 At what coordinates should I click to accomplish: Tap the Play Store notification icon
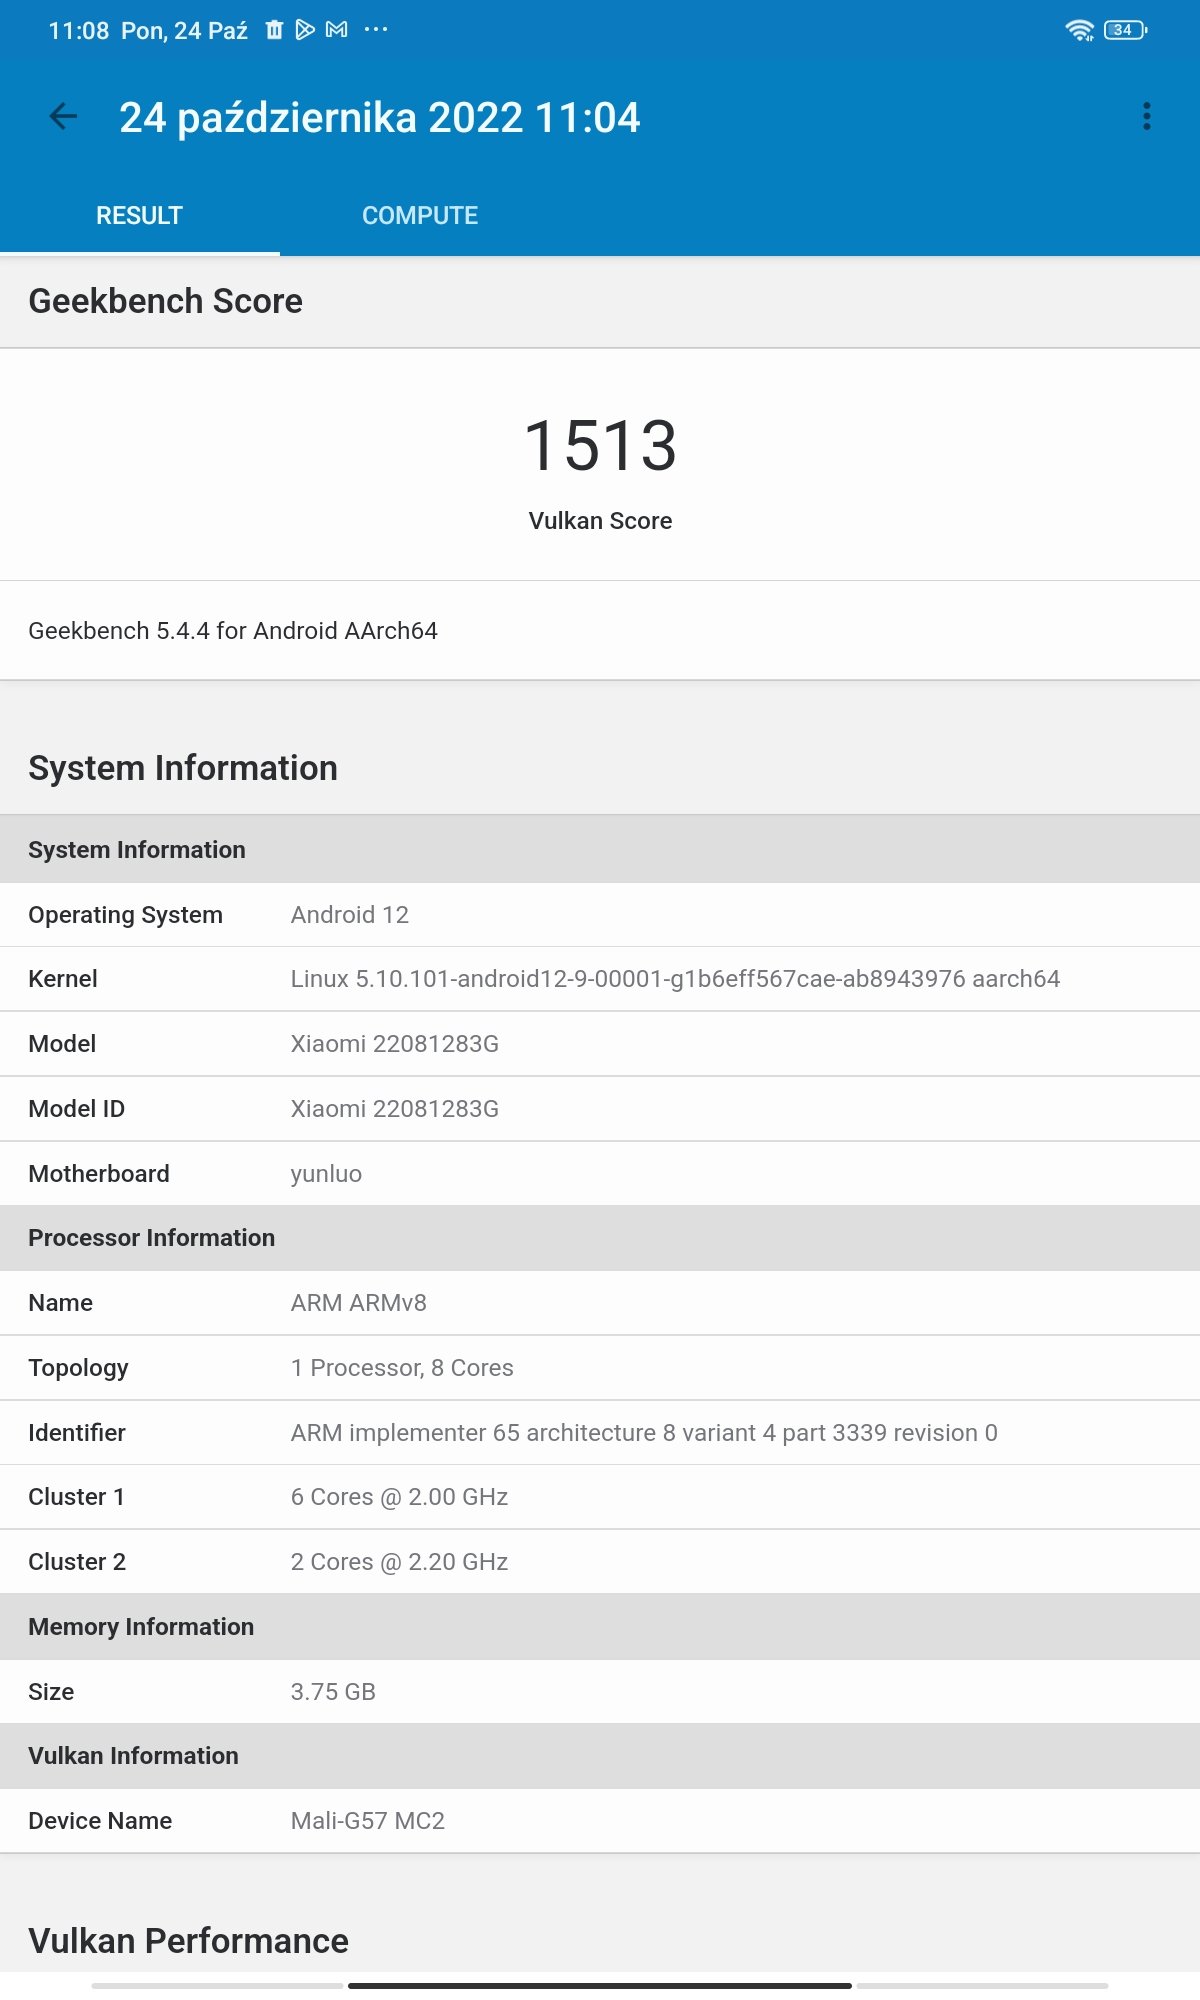point(305,30)
